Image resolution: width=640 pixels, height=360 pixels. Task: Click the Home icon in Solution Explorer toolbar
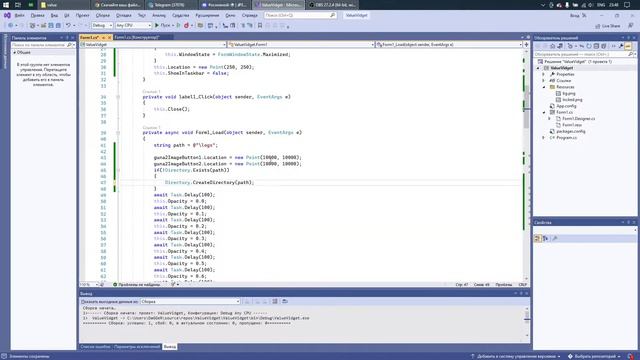[x=553, y=46]
